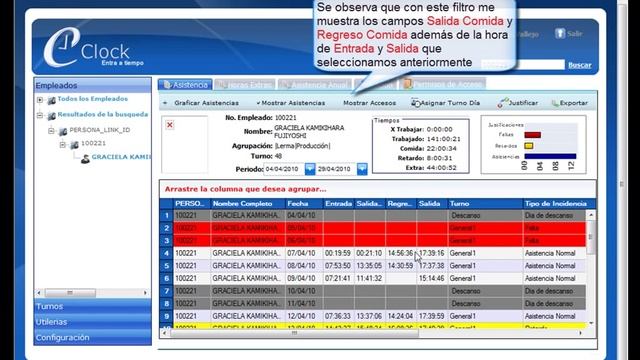640x360 pixels.
Task: Open the Asistencia tab
Action: click(185, 84)
